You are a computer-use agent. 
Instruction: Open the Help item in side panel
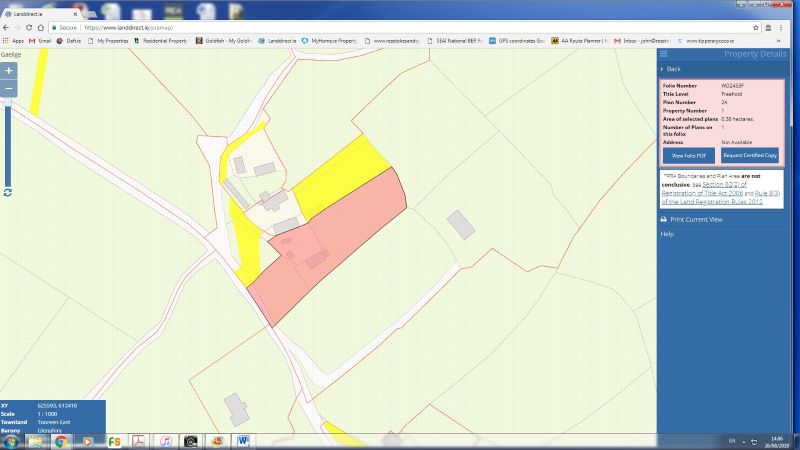667,234
